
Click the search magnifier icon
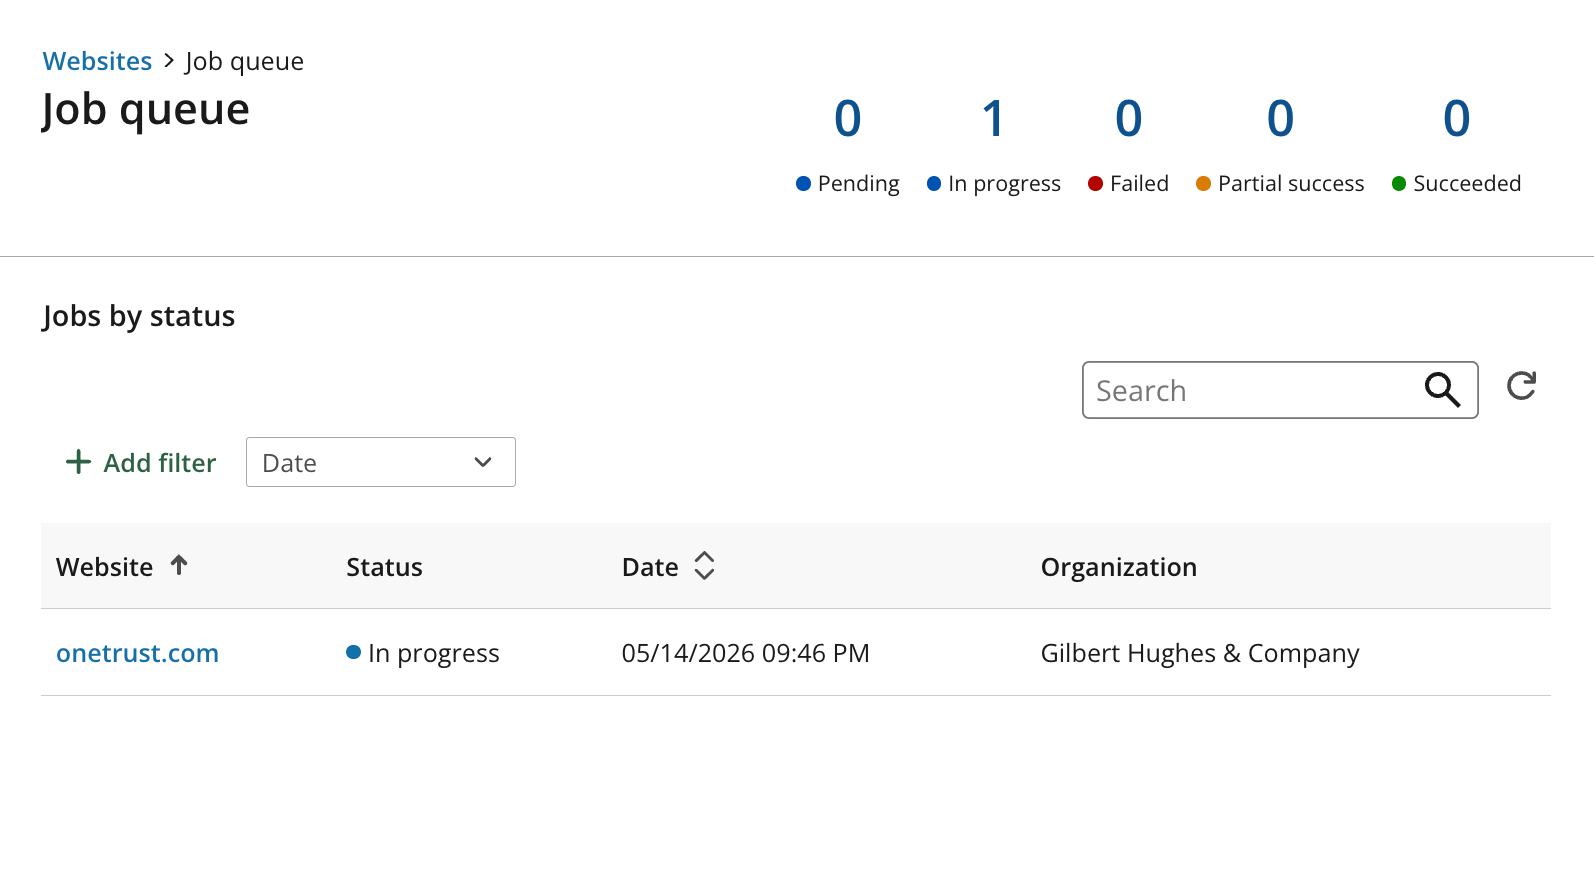pyautogui.click(x=1442, y=390)
